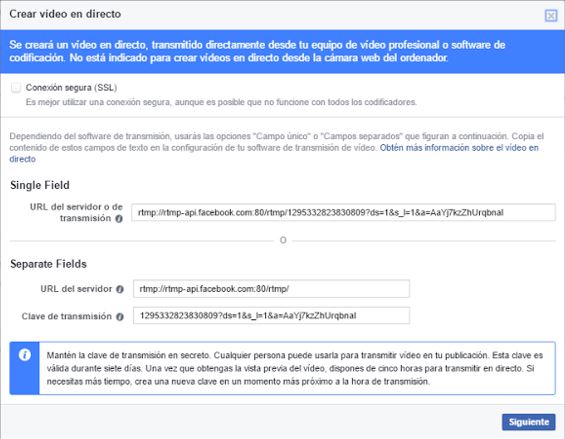Click info icon next to URL del servidor

(120, 289)
